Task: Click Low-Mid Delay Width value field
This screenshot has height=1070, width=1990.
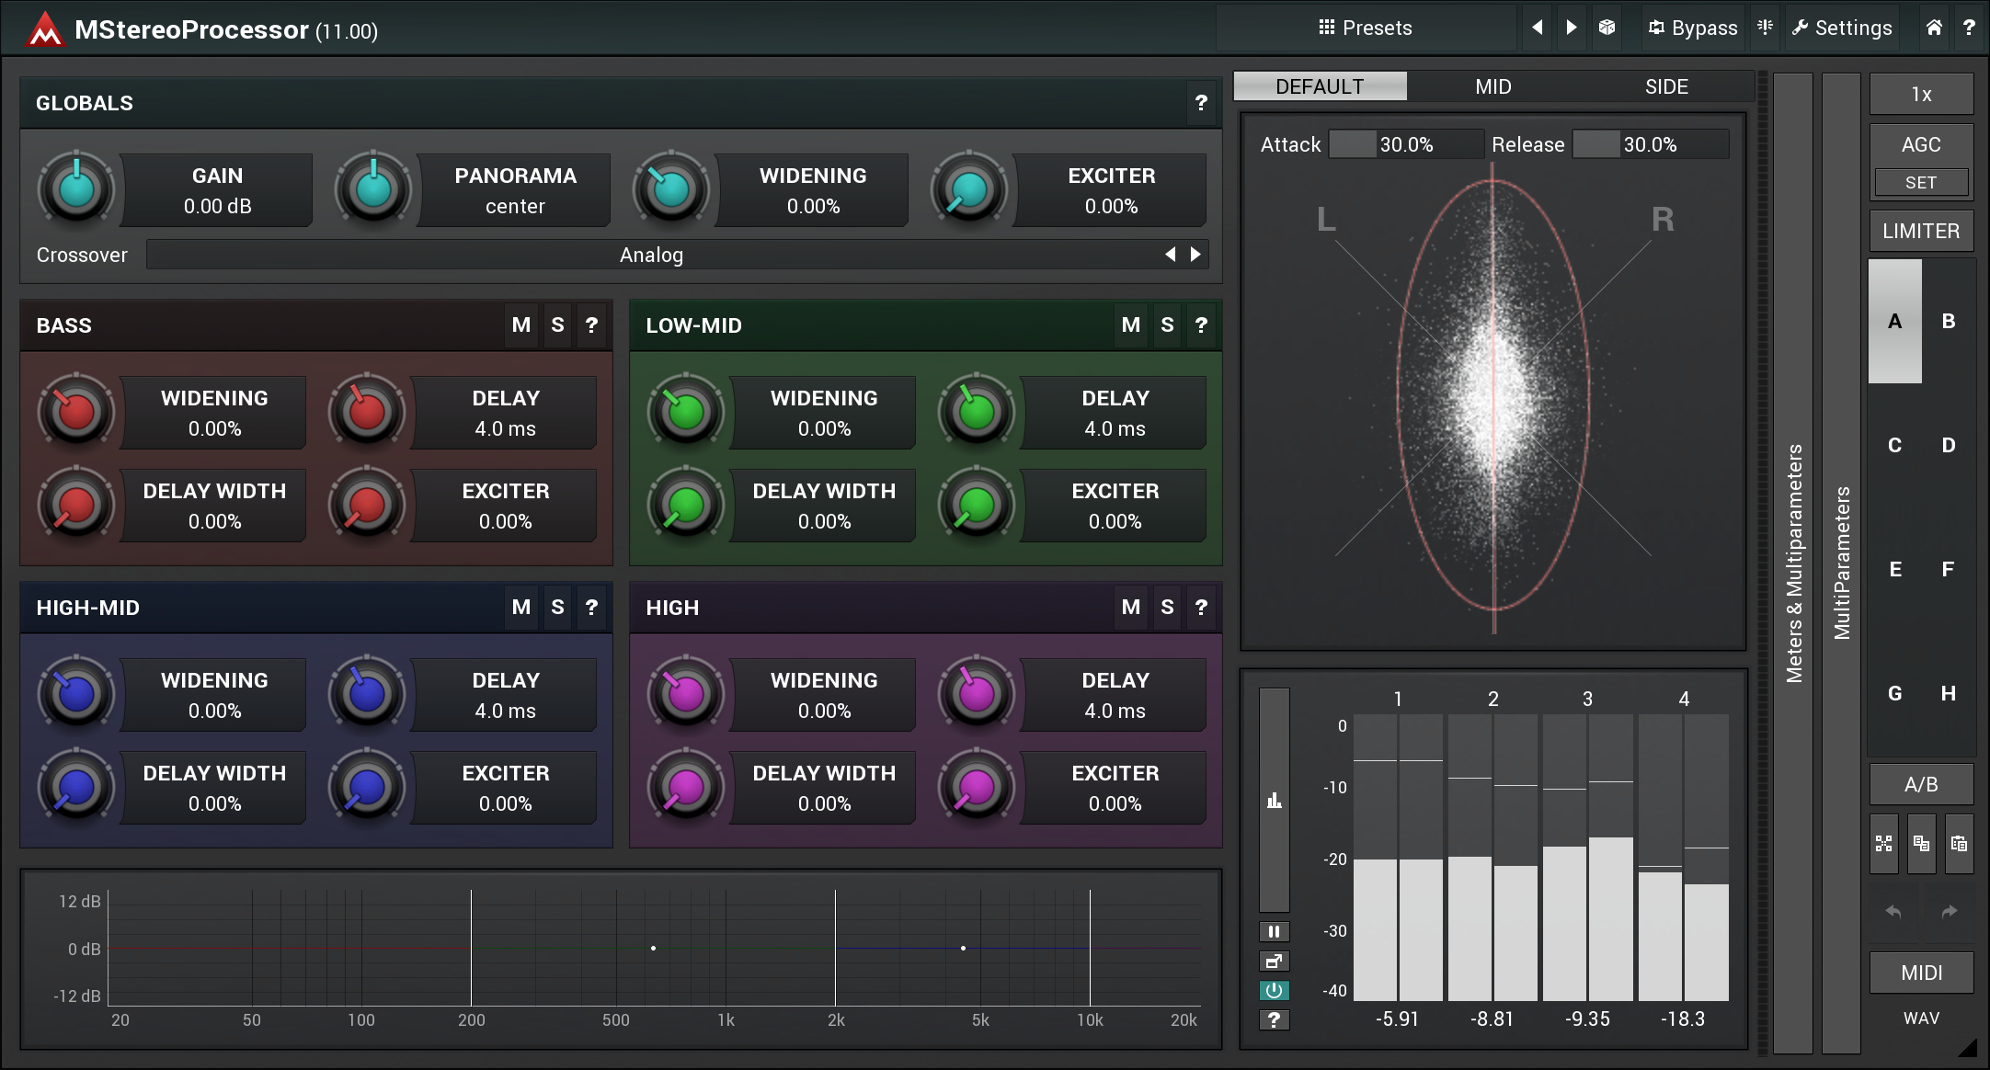Action: [823, 506]
